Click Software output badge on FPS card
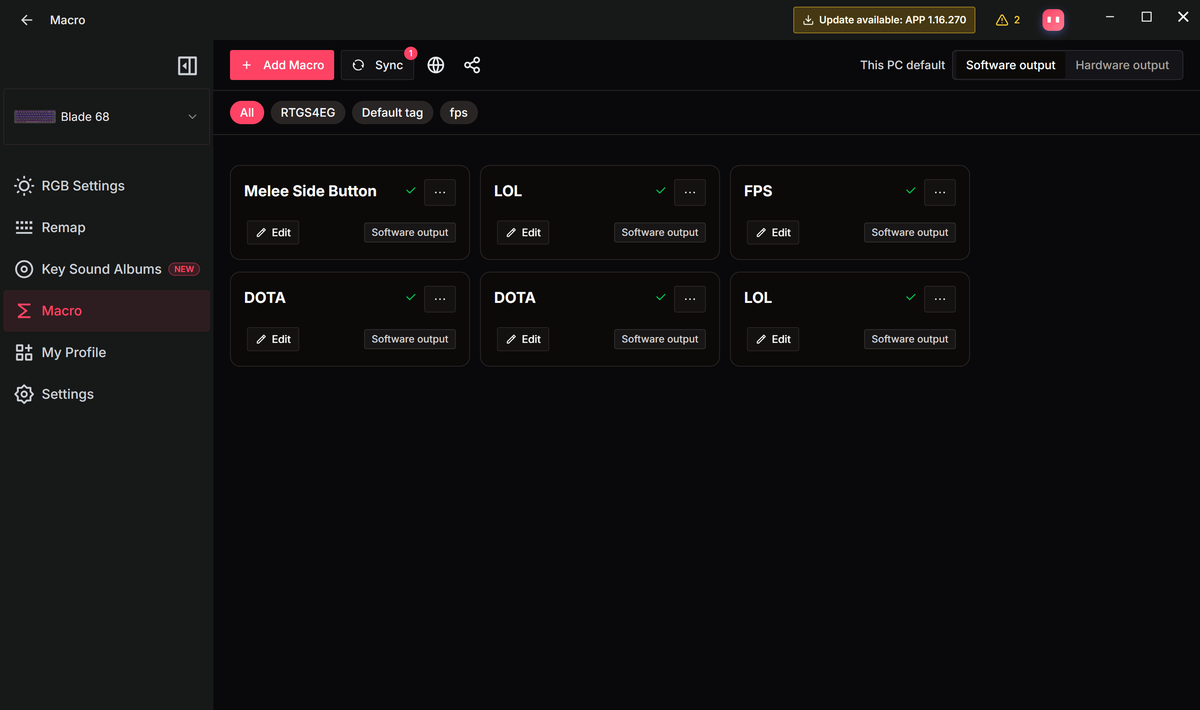 click(x=910, y=233)
